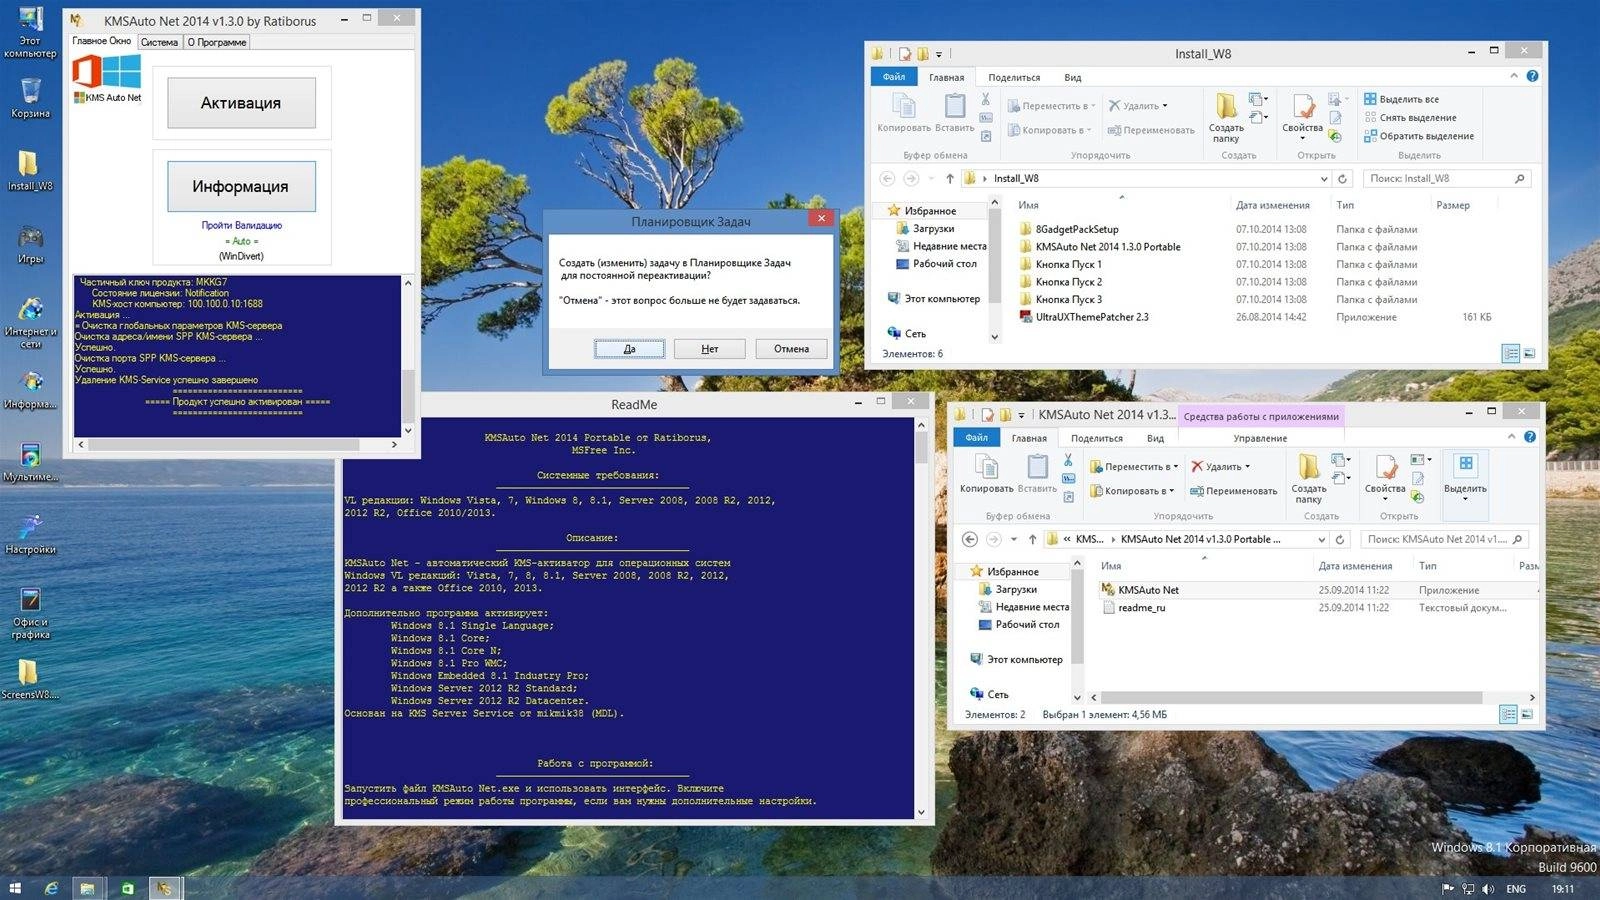
Task: Click Свойства in the Install_W8 ribbon
Action: [x=1302, y=117]
